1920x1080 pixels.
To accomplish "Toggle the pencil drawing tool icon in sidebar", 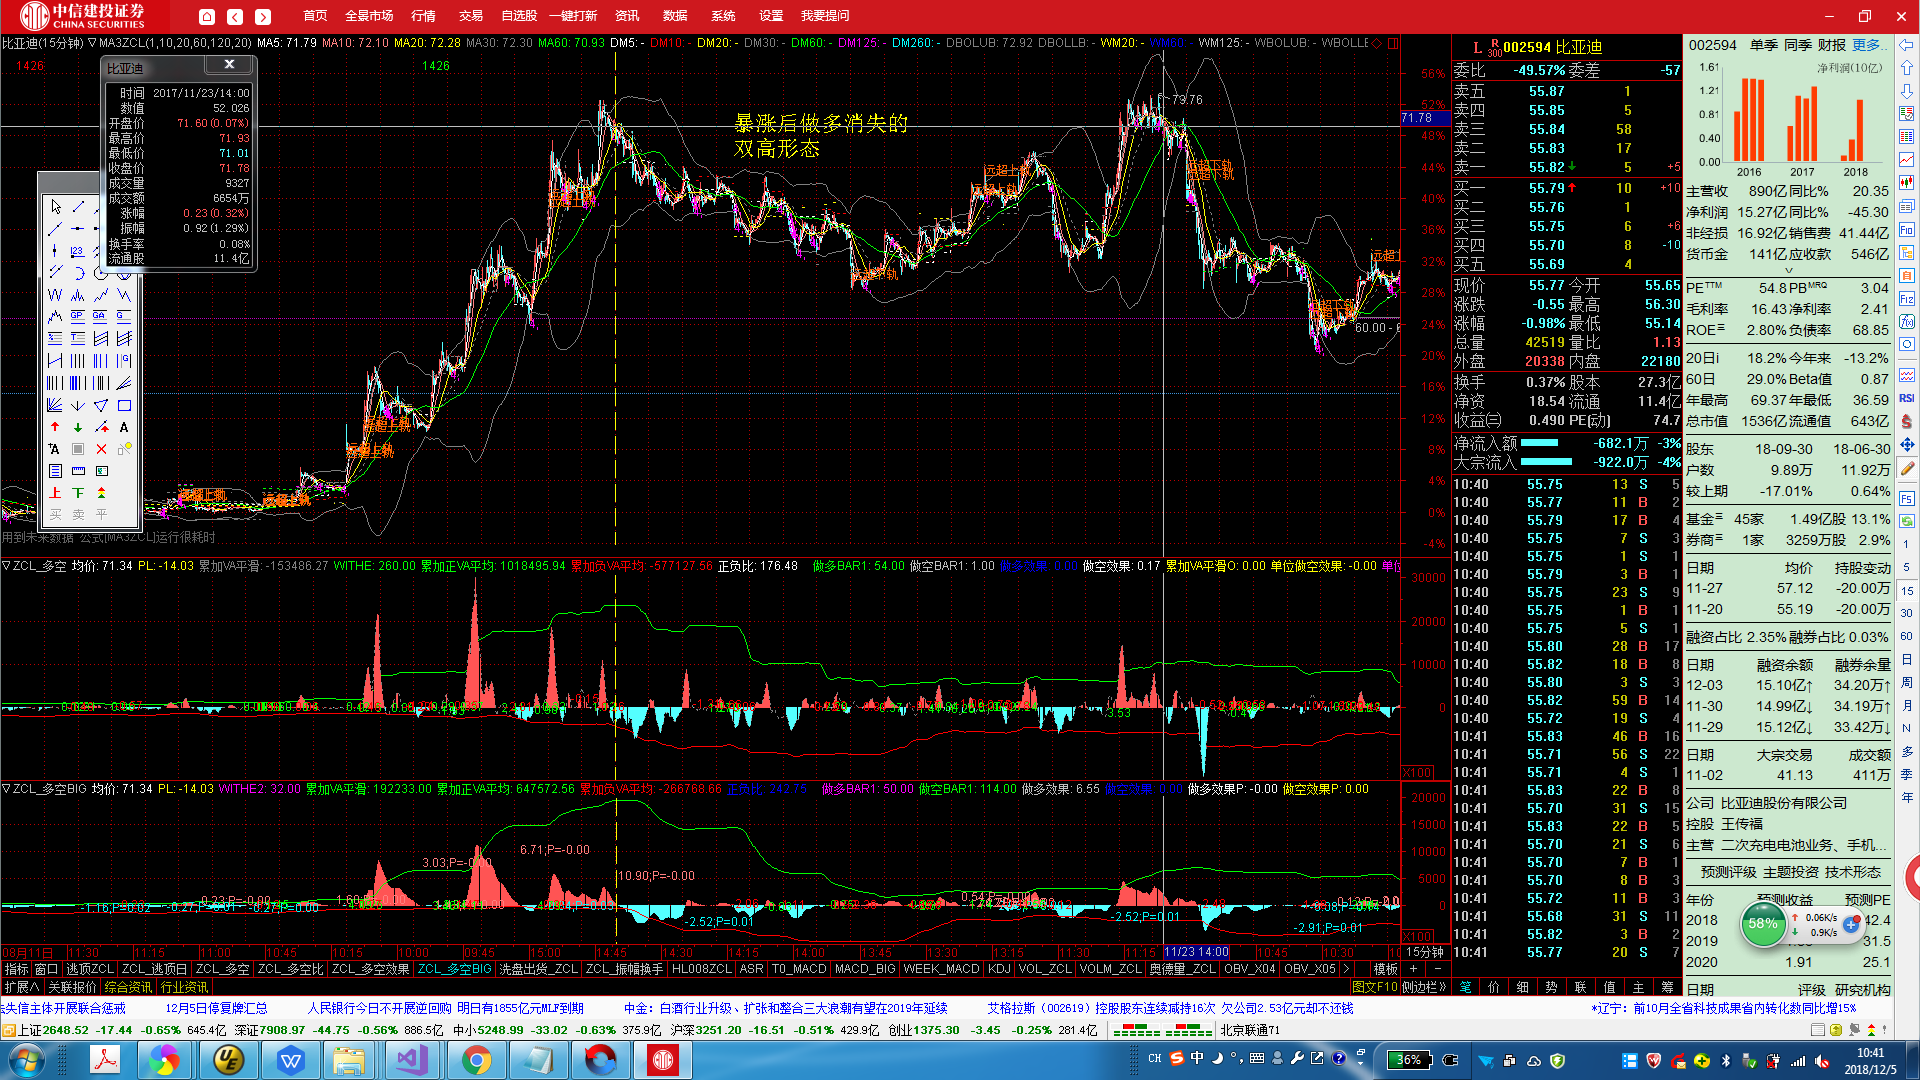I will 1907,468.
